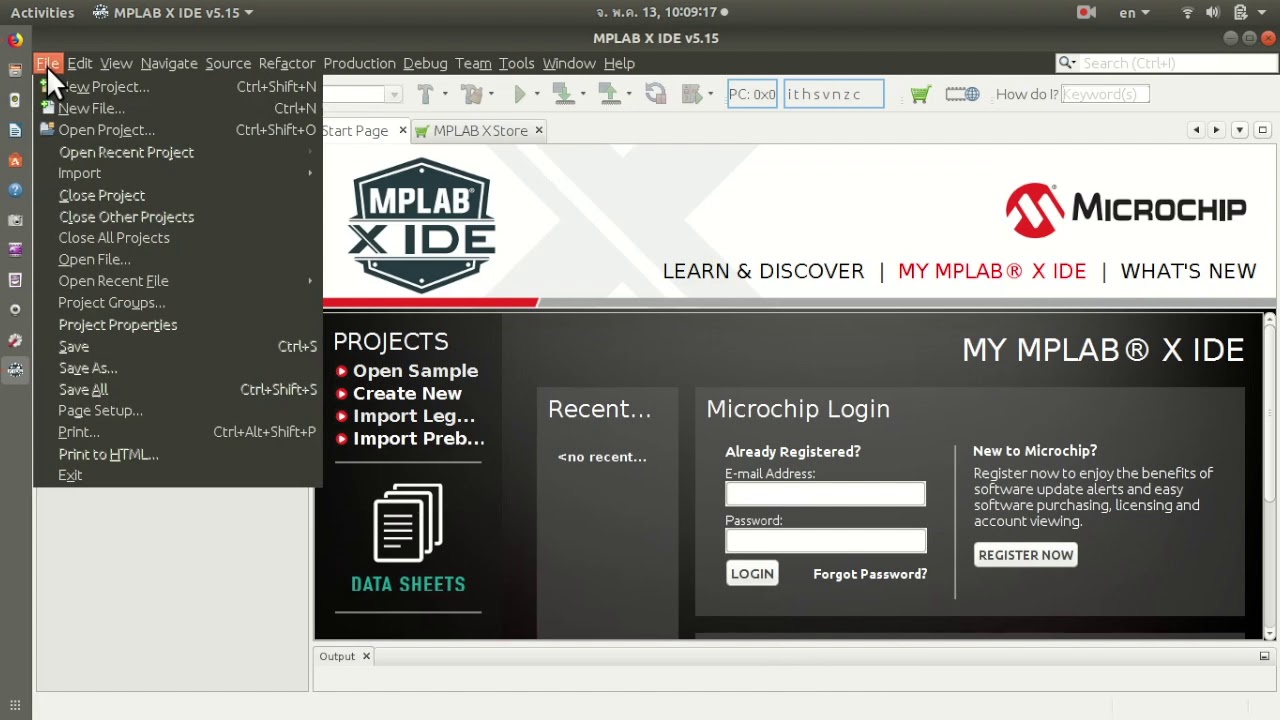The height and width of the screenshot is (720, 1280).
Task: Switch to the MPLAB X Store tab
Action: click(x=480, y=130)
